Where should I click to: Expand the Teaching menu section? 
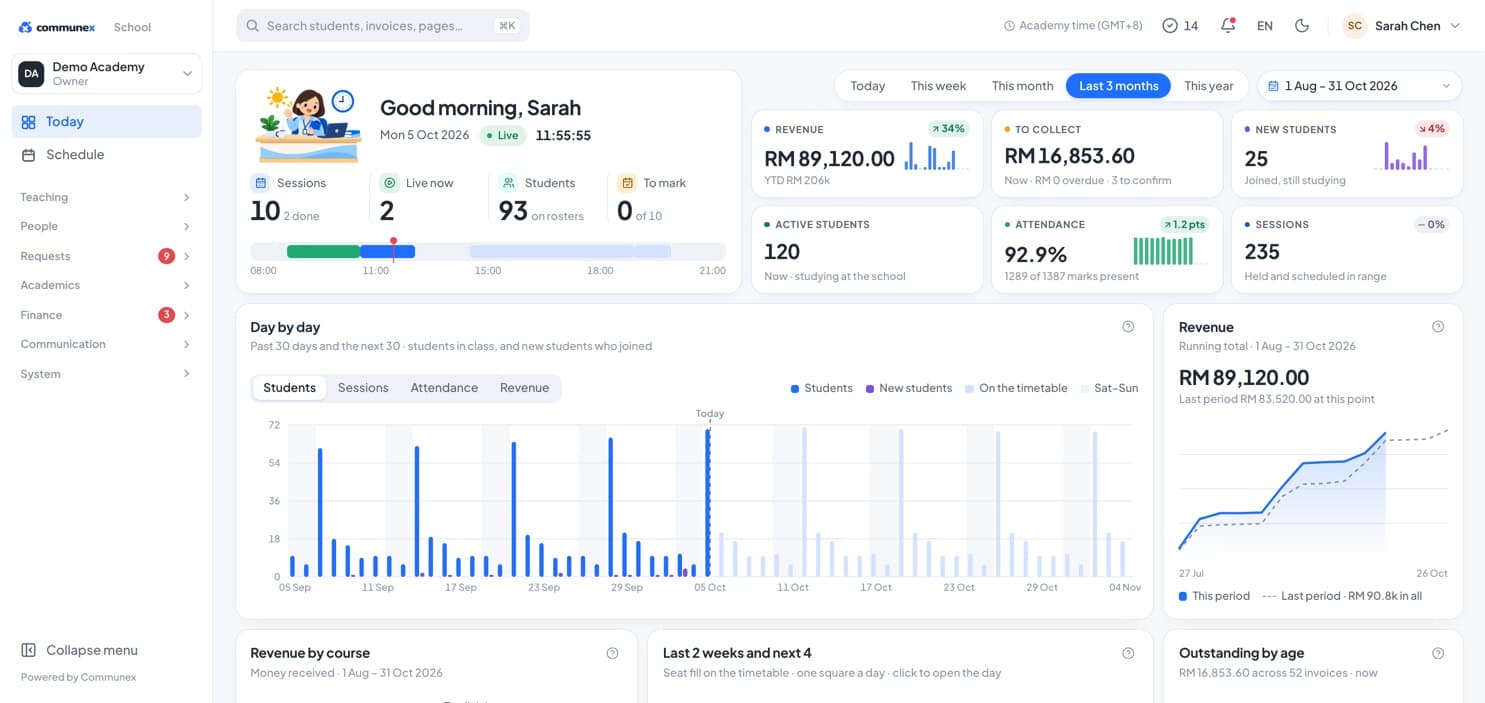pos(106,198)
